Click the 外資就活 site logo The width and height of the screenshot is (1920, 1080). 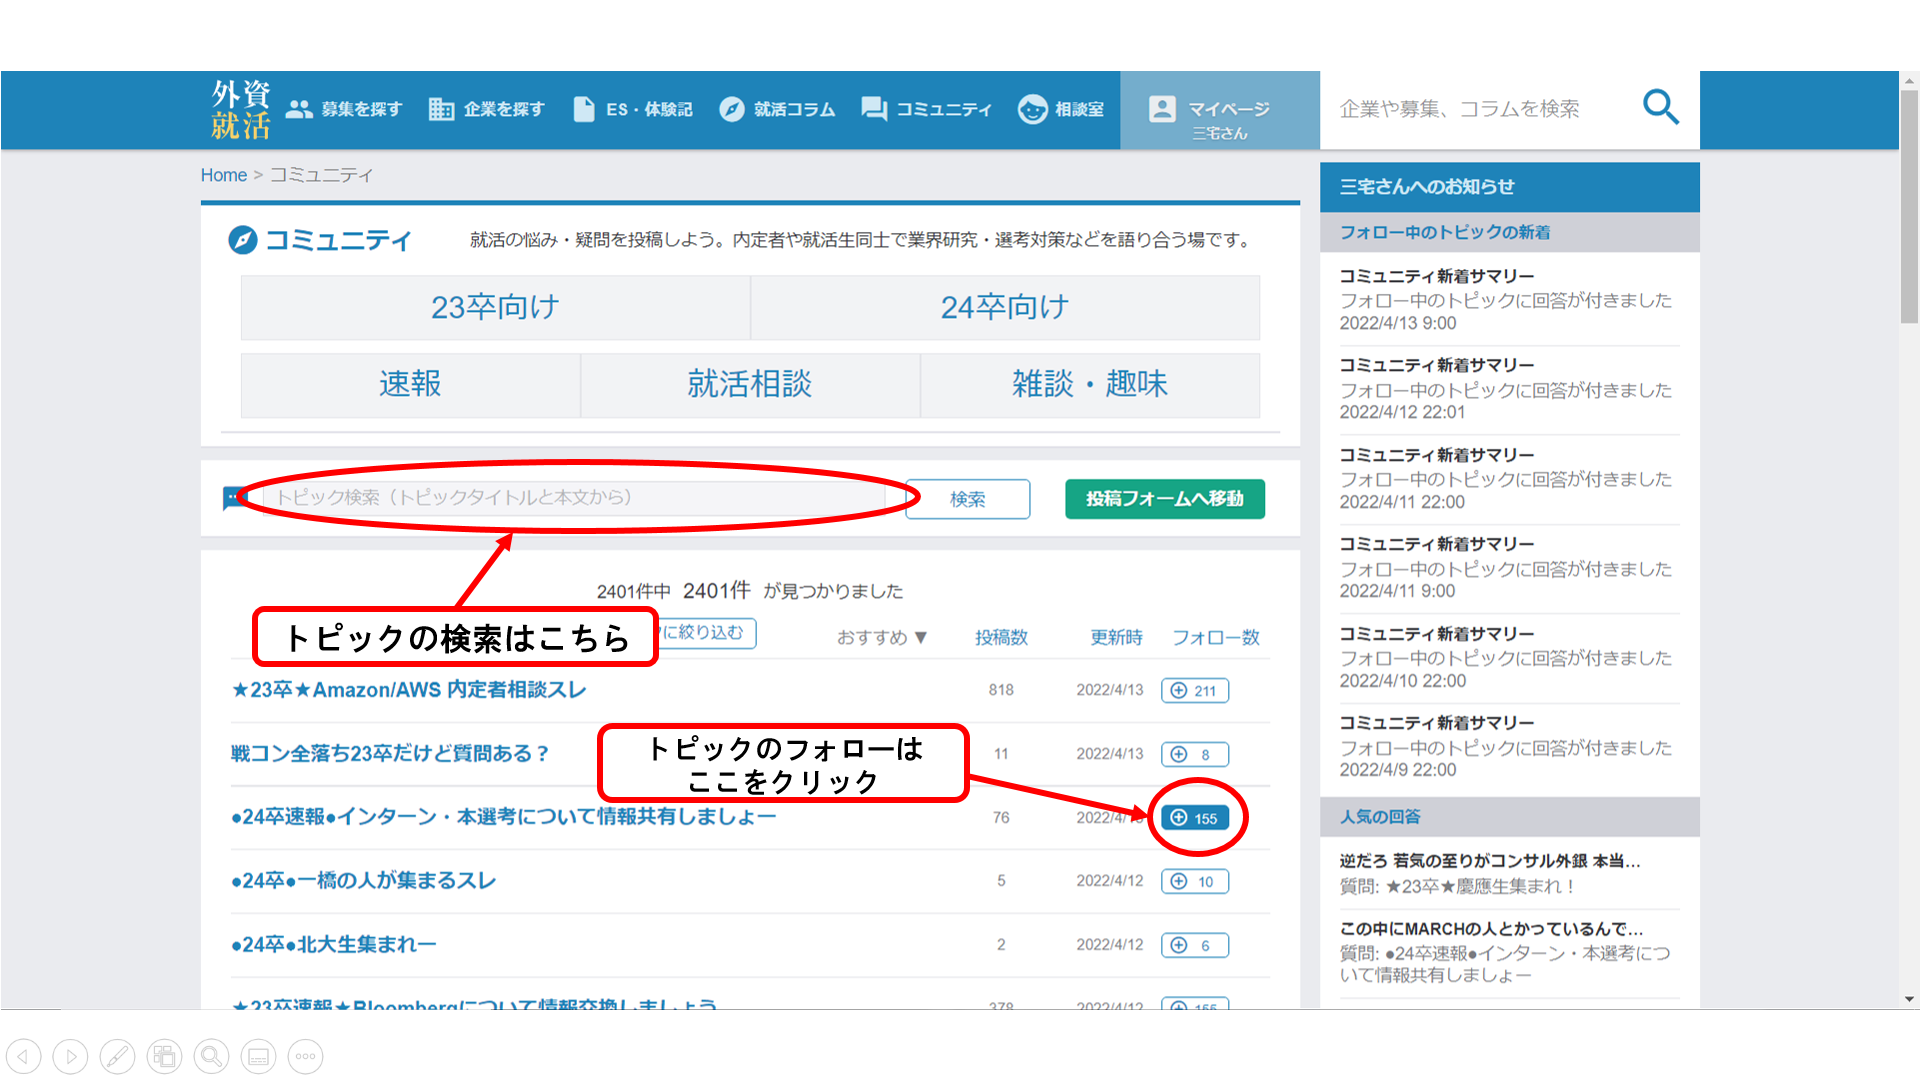point(240,110)
